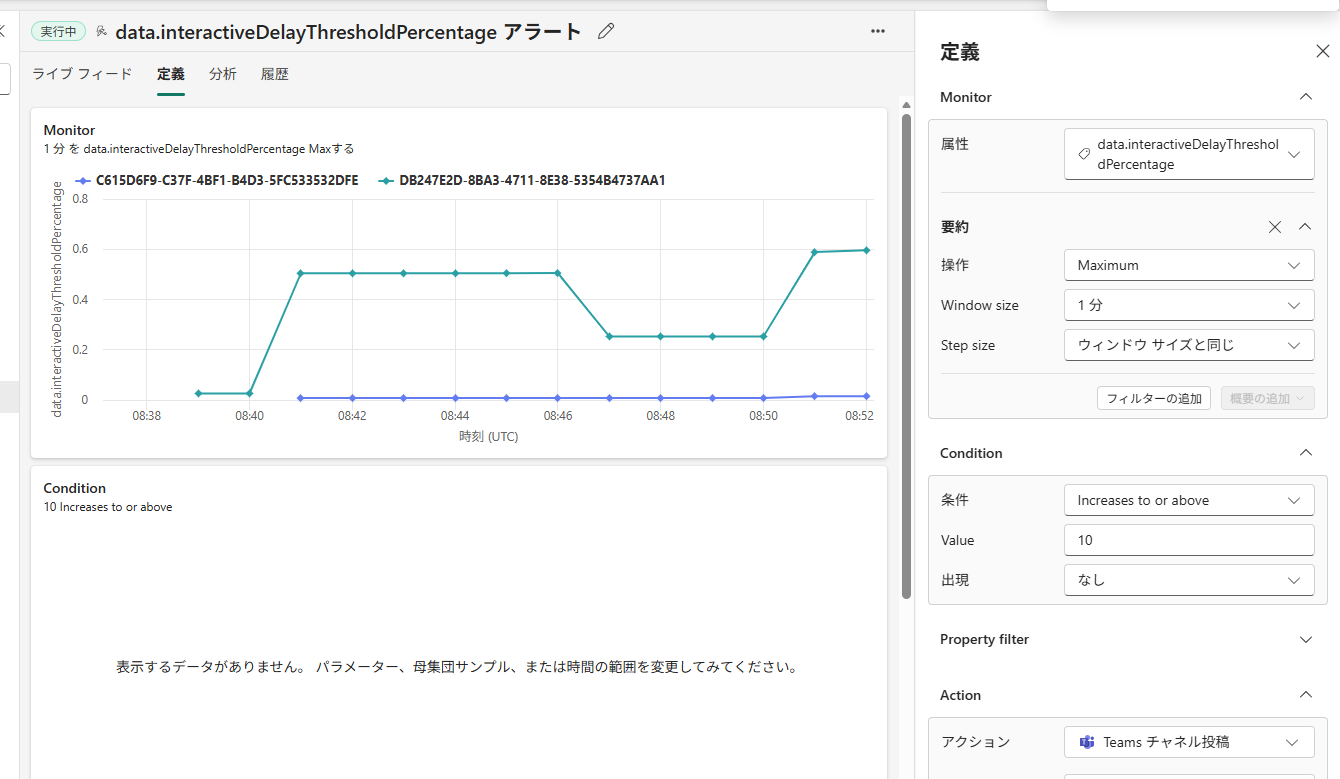Click the Monitor card heading

(x=69, y=130)
